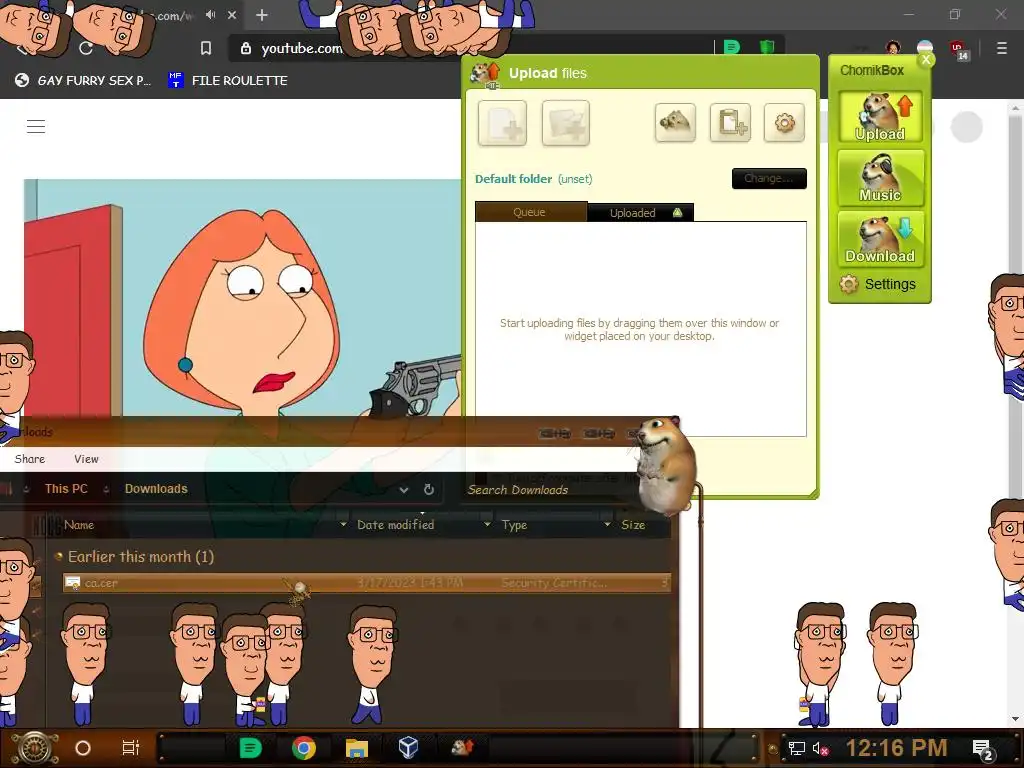The image size is (1024, 768).
Task: Open FILE ROULETTE bookmark
Action: 228,80
